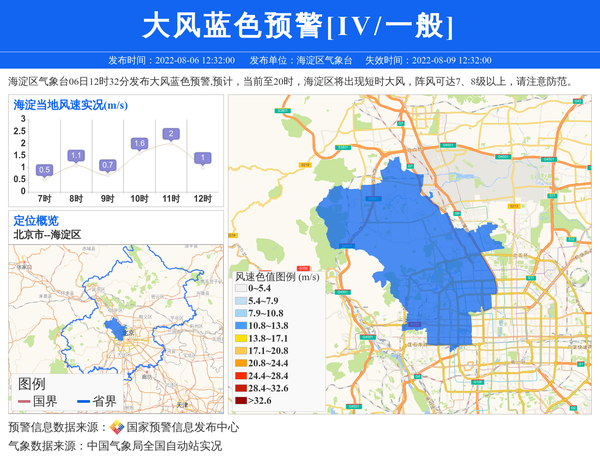
Task: Click the yellow 13.8~17.1 legend swatch
Action: click(x=240, y=339)
